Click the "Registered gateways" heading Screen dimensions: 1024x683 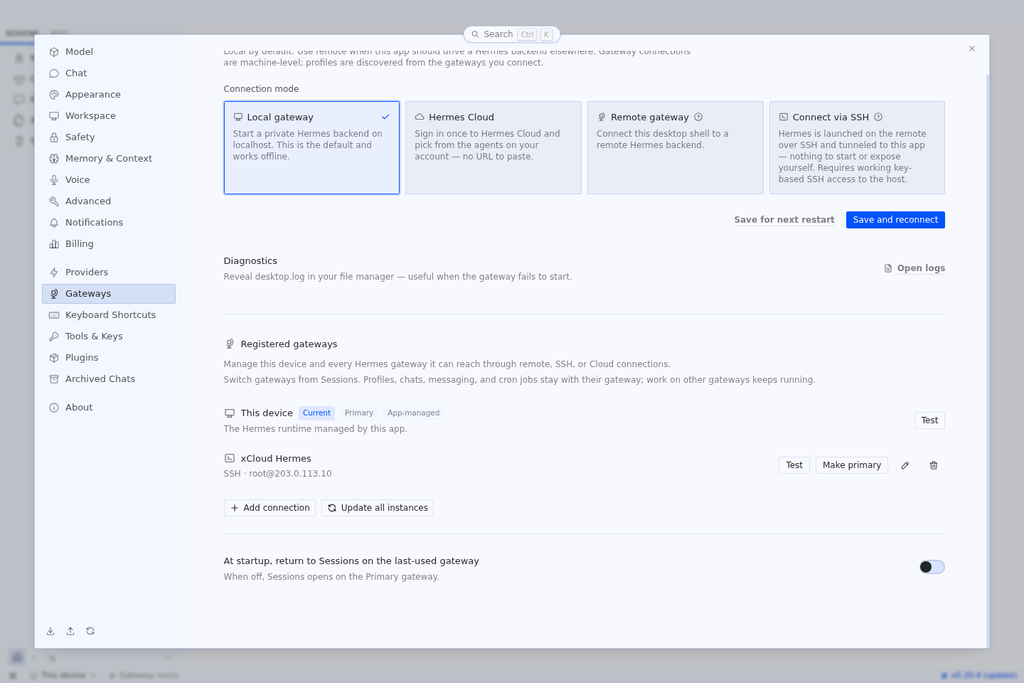tap(289, 344)
